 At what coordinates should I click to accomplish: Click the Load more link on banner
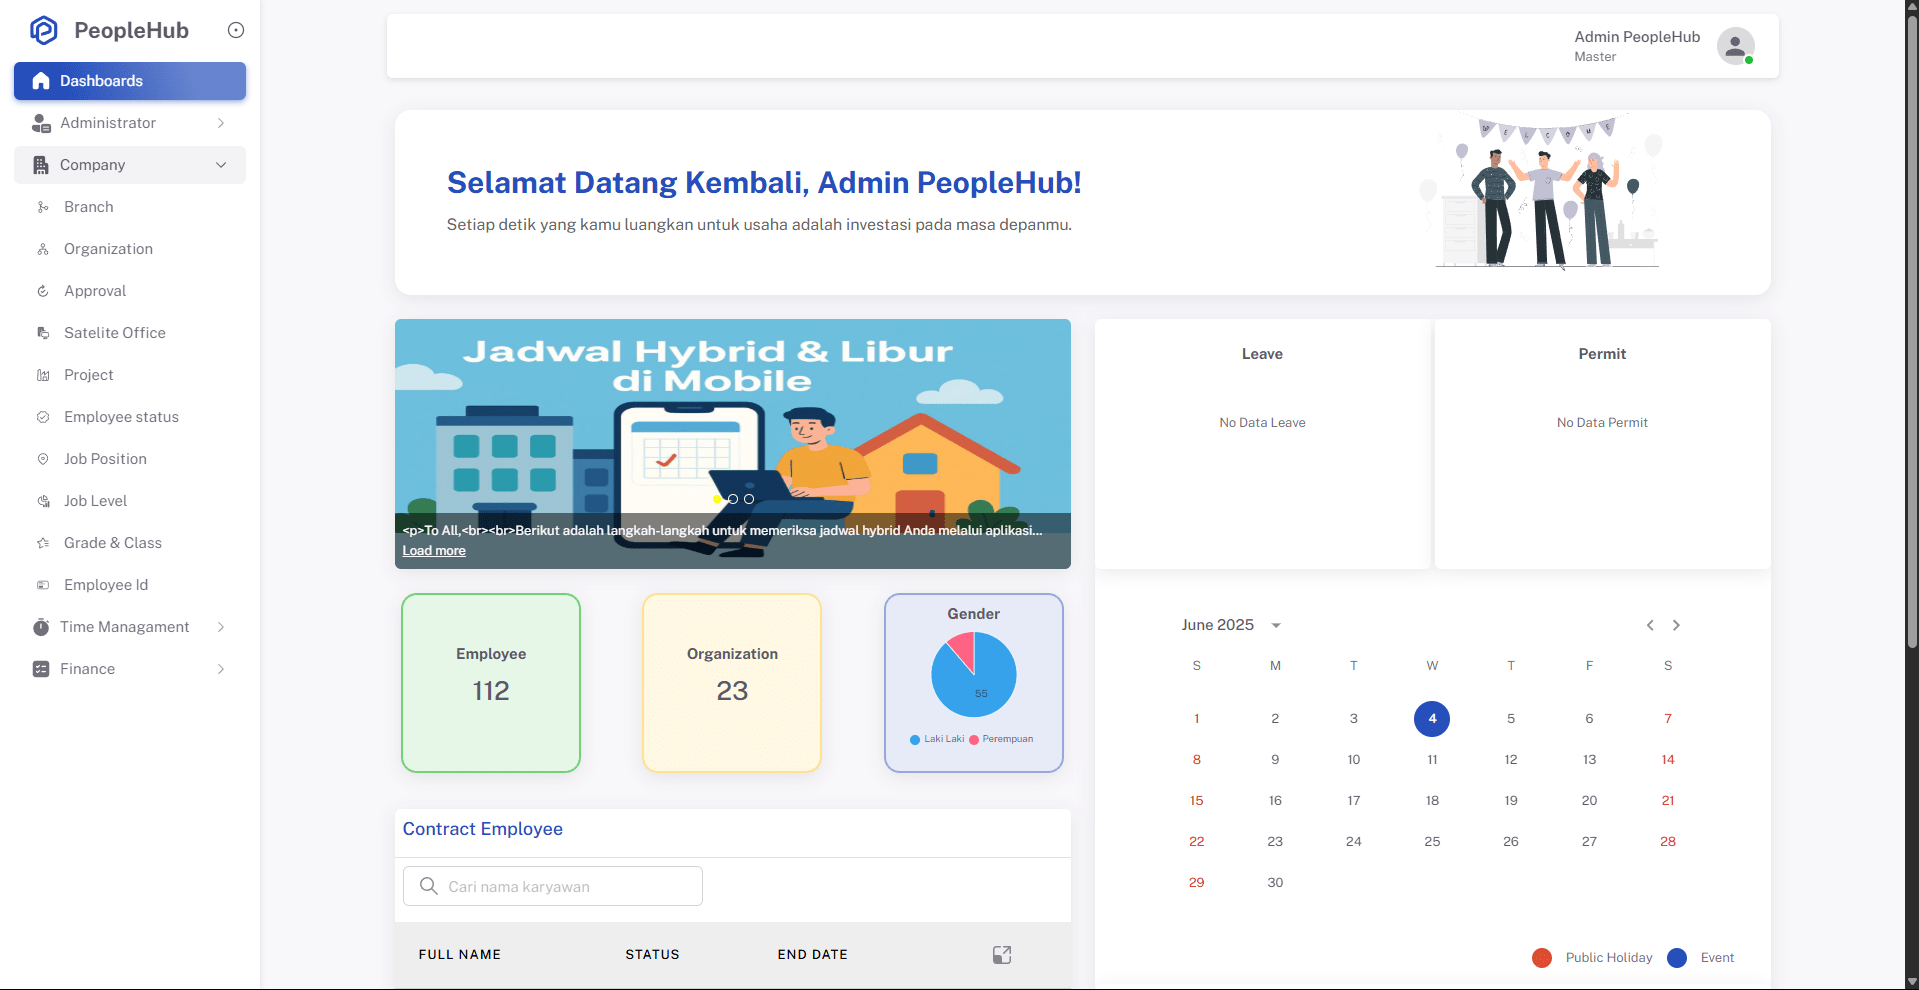click(x=433, y=550)
